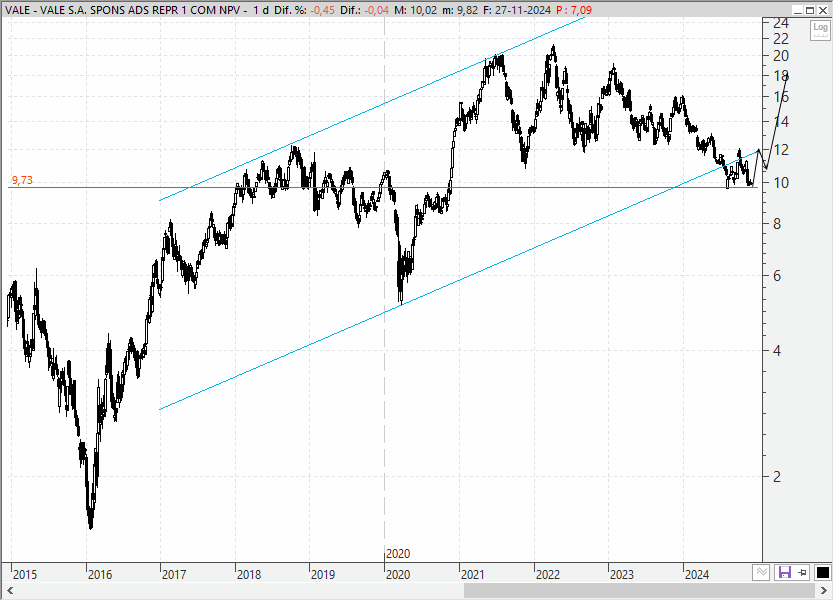Click the horizontal scrollbar left arrow
Image resolution: width=834 pixels, height=601 pixels.
click(x=10, y=590)
